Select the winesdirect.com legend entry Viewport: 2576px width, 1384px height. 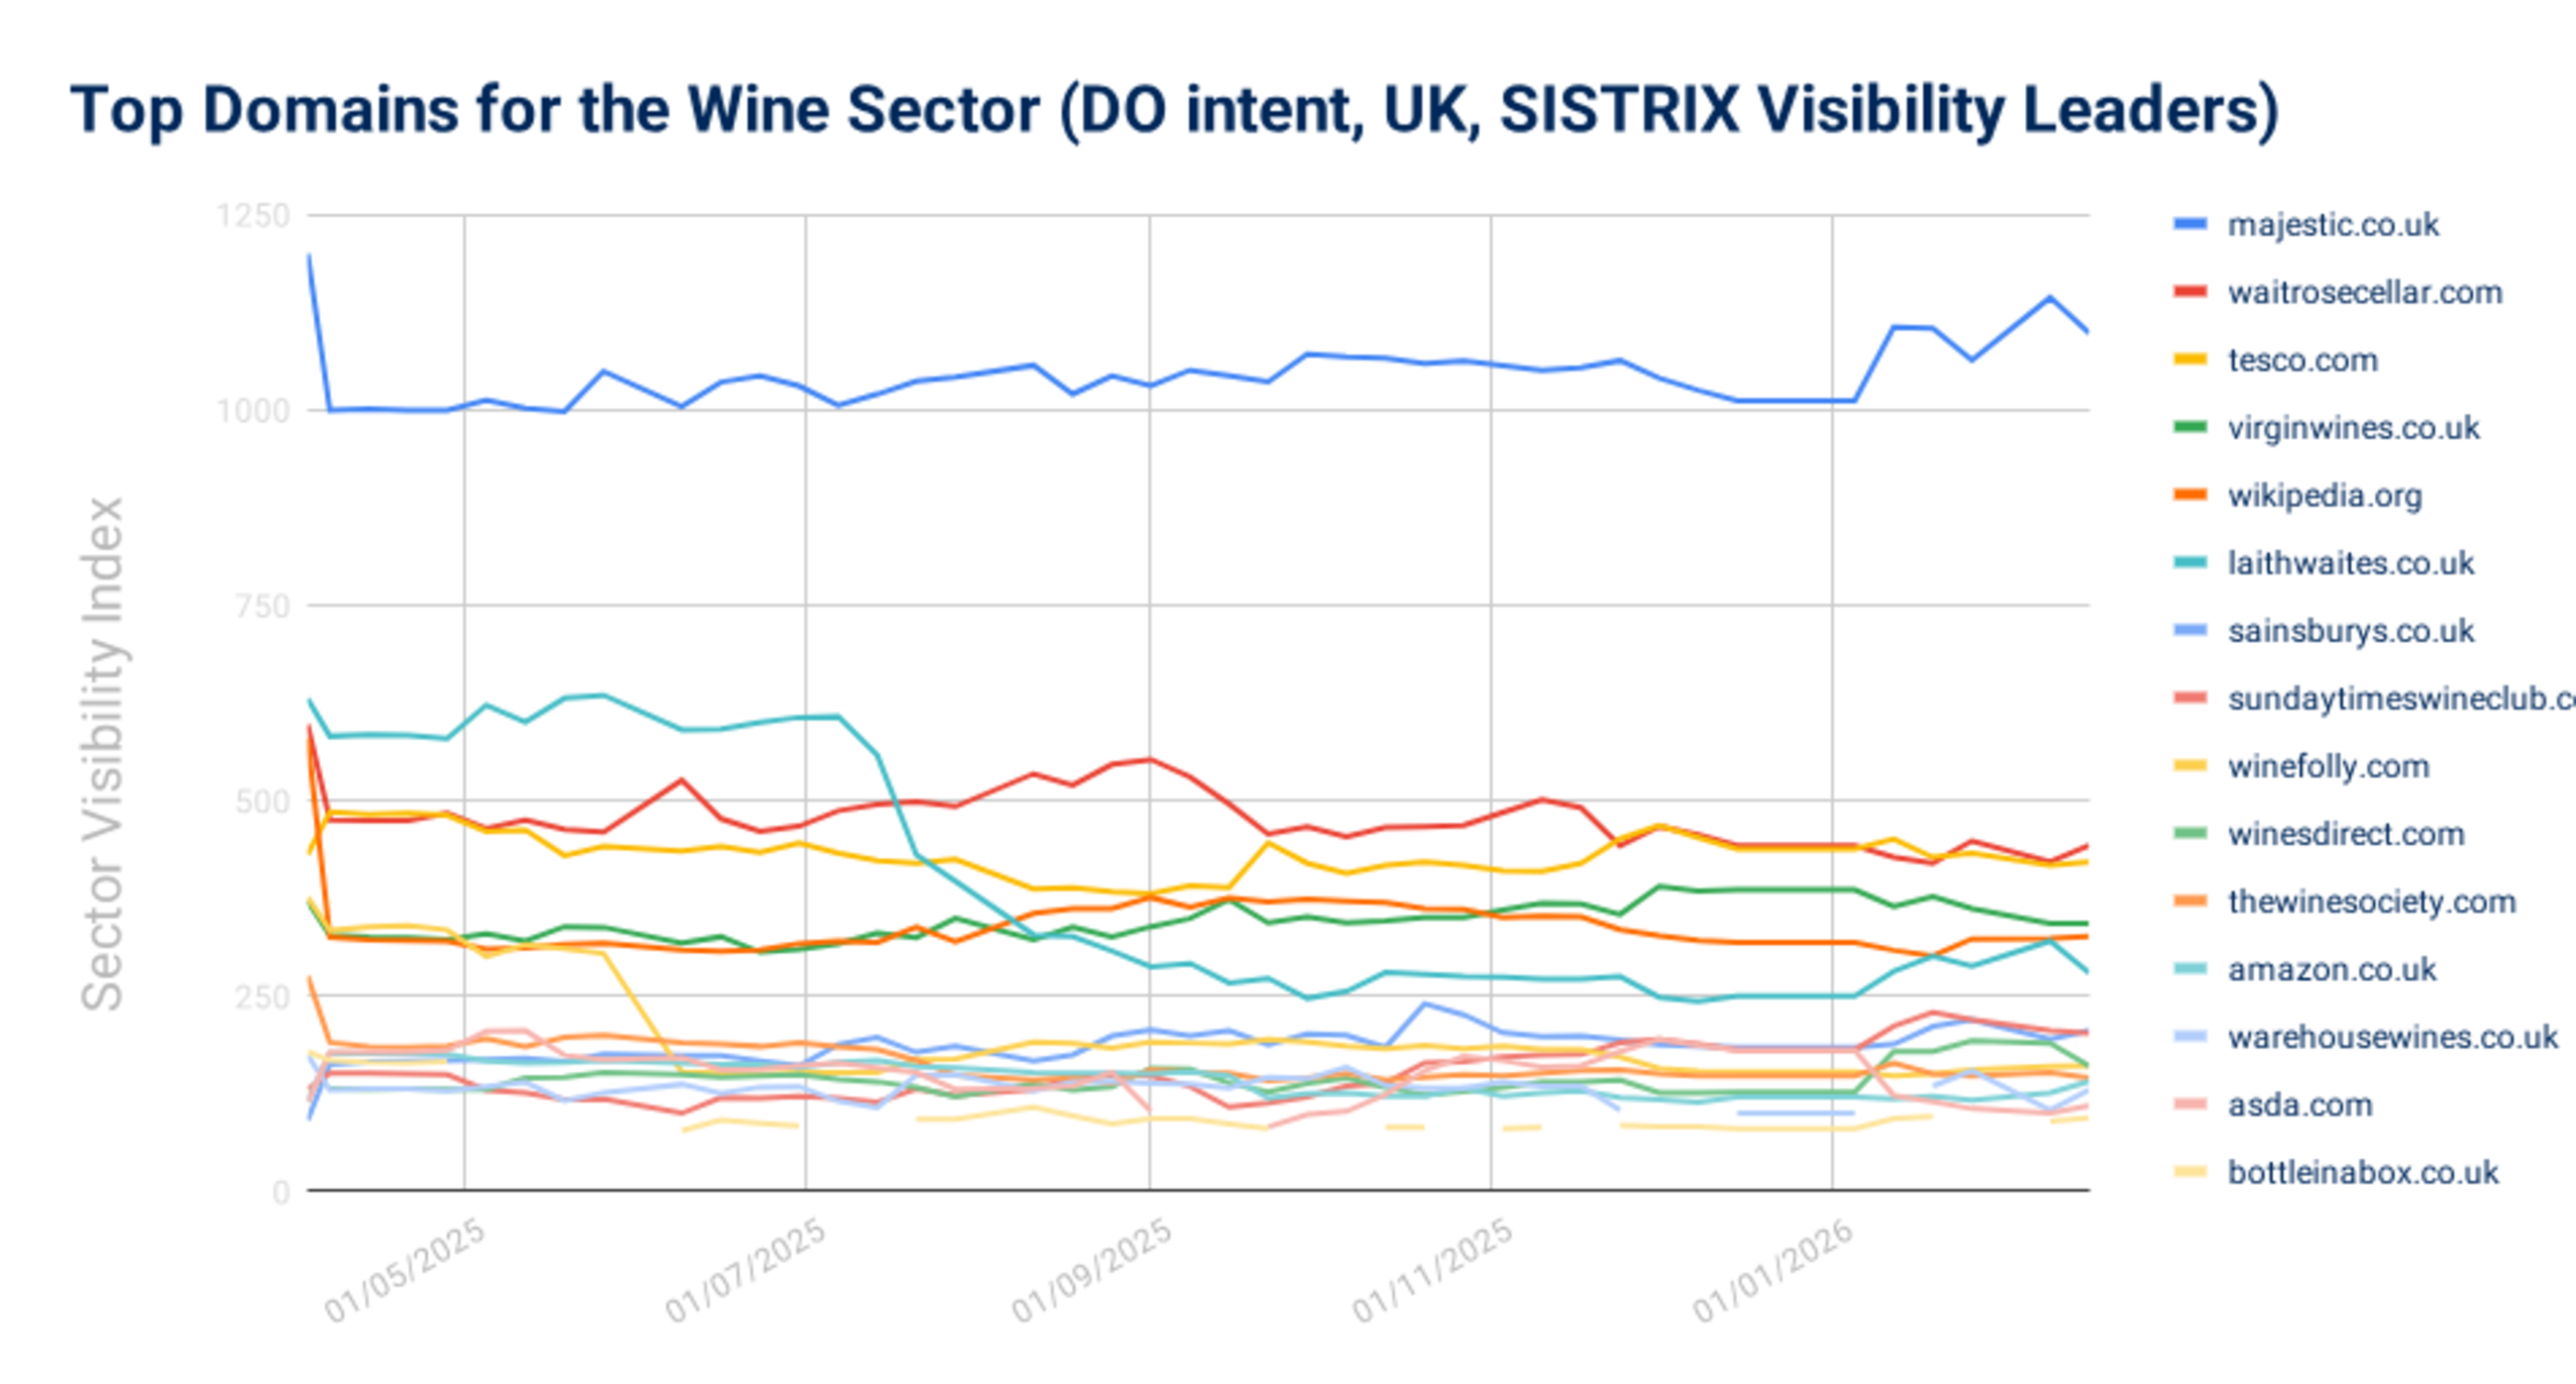[x=2345, y=834]
